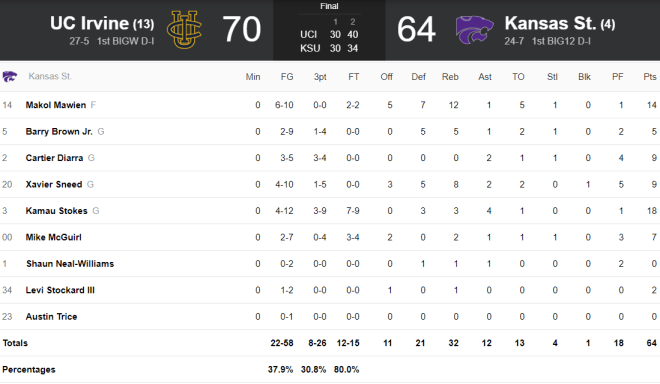This screenshot has width=660, height=384.
Task: Sort by the Pts column header
Action: [x=649, y=77]
